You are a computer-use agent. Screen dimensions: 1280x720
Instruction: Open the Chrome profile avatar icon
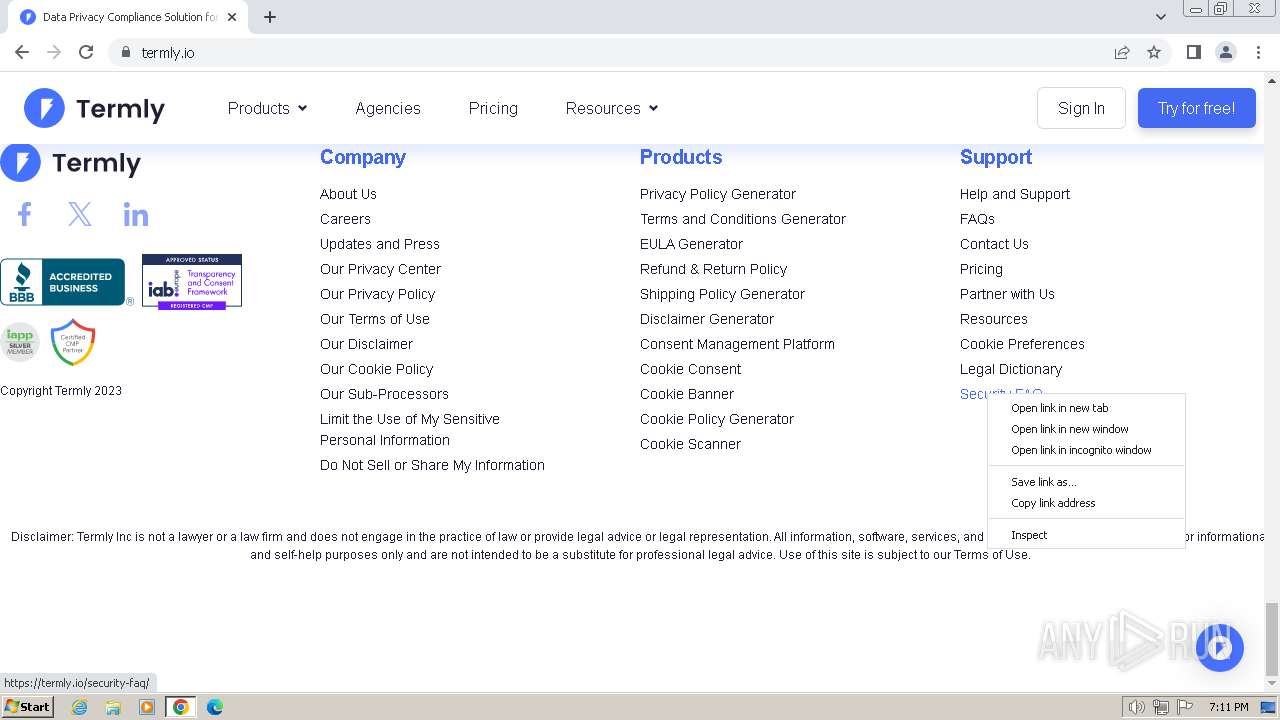pos(1226,52)
